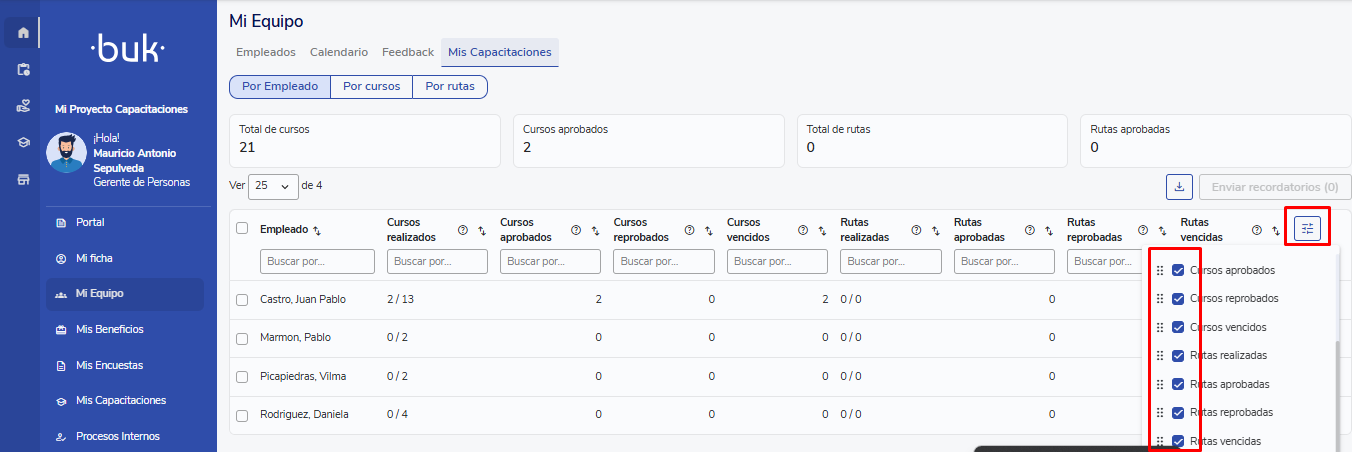
Task: Select the checkbox for Castro, Juan Pablo
Action: coord(242,300)
